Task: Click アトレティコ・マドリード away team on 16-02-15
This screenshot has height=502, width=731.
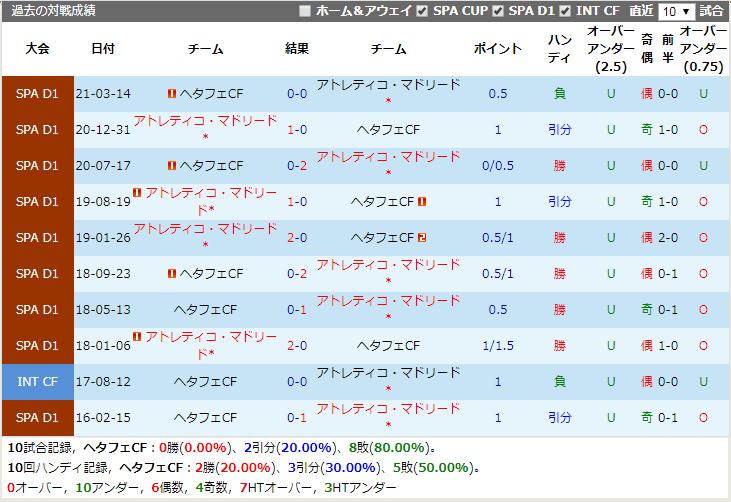Action: click(388, 409)
